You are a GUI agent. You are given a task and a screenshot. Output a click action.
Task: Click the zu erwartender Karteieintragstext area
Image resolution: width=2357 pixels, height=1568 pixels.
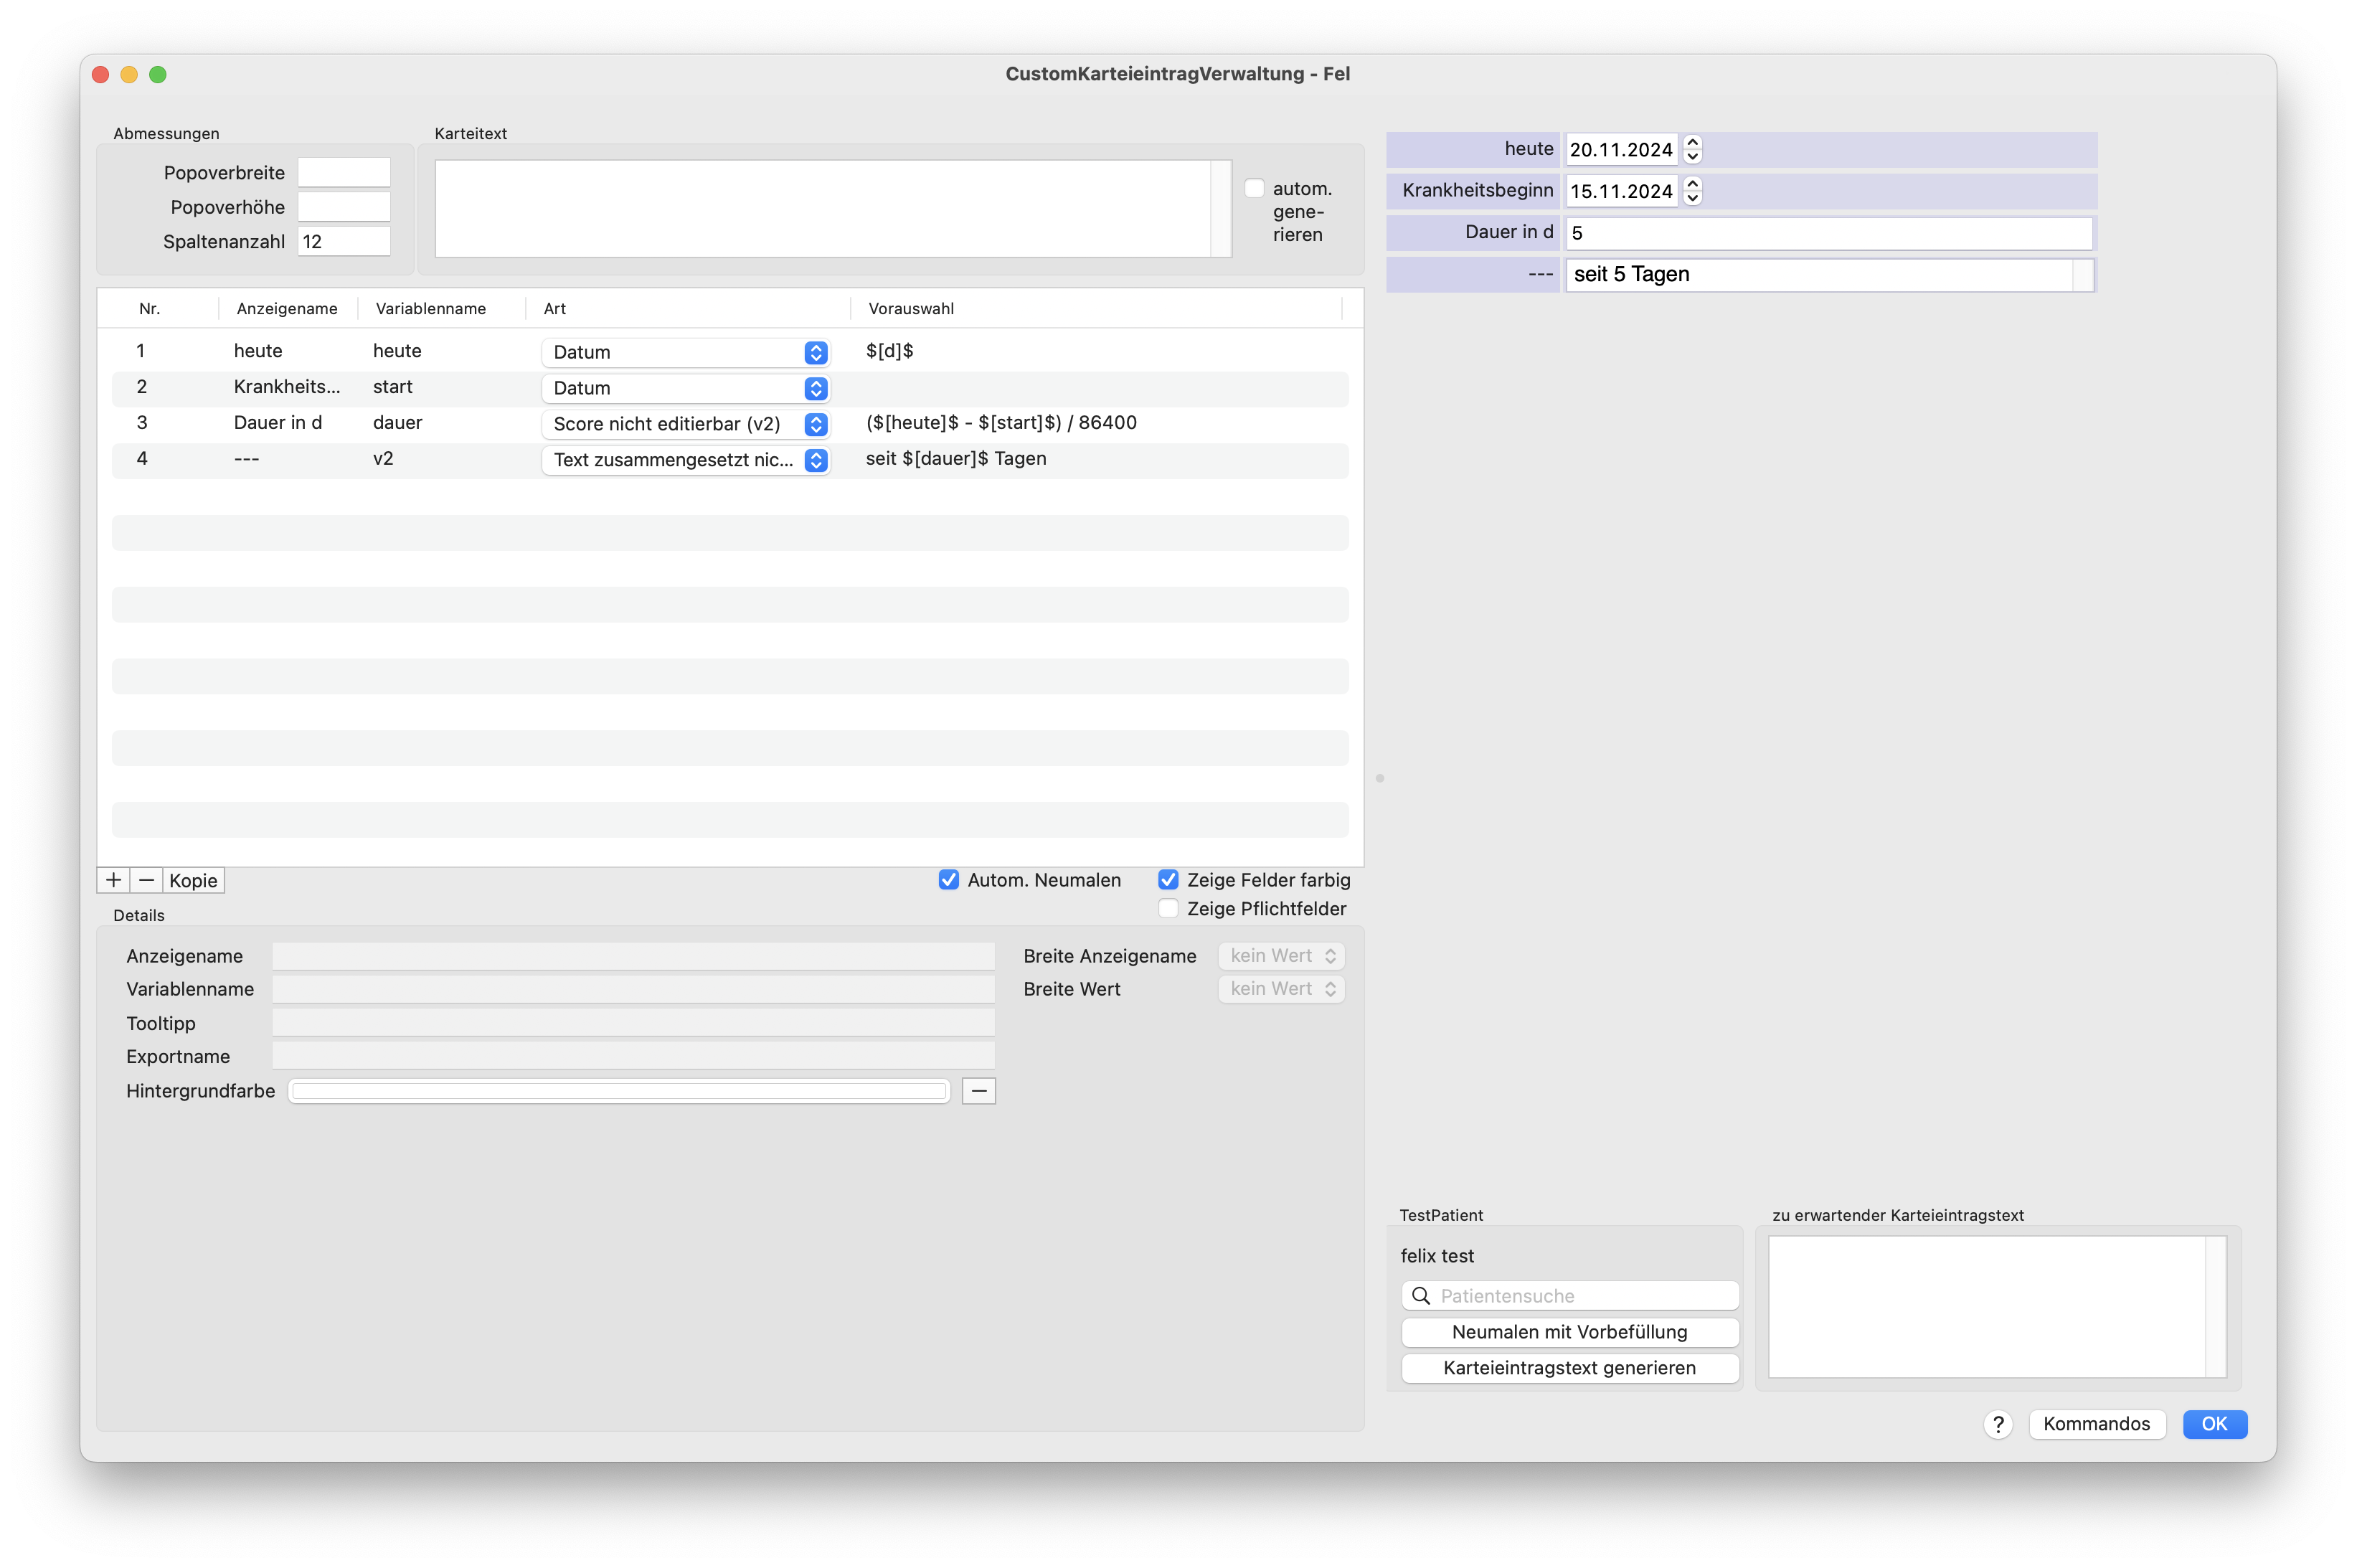tap(1986, 1307)
